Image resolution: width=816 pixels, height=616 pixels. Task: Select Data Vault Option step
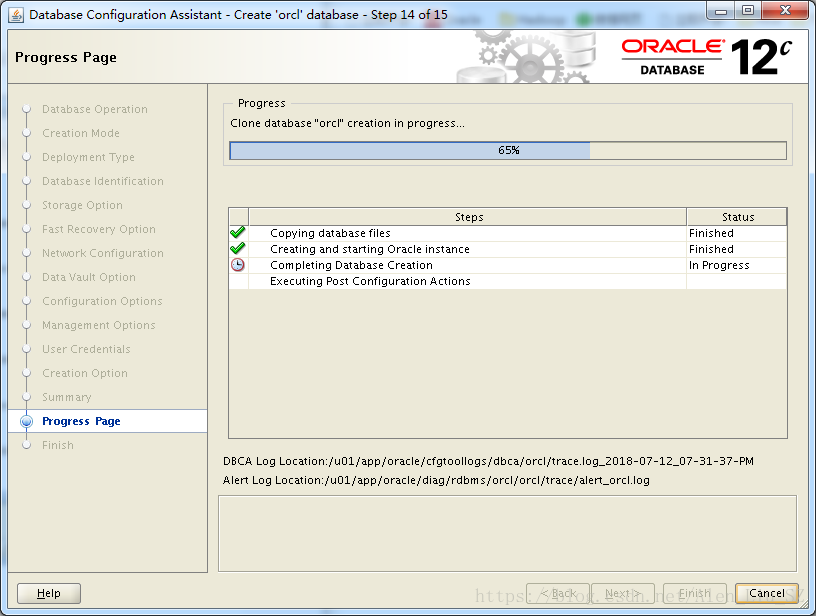88,277
